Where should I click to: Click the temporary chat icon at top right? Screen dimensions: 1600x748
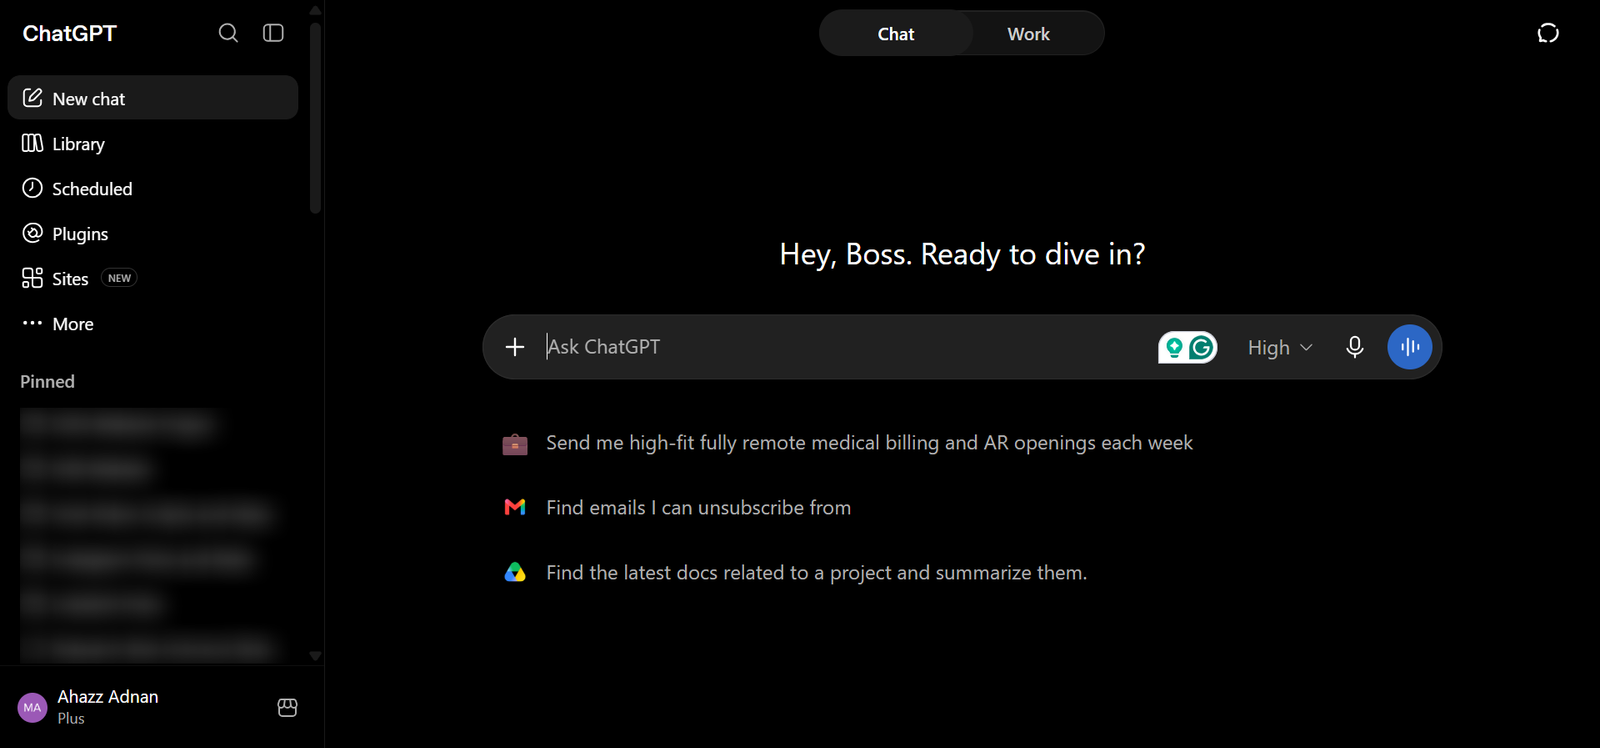point(1548,33)
